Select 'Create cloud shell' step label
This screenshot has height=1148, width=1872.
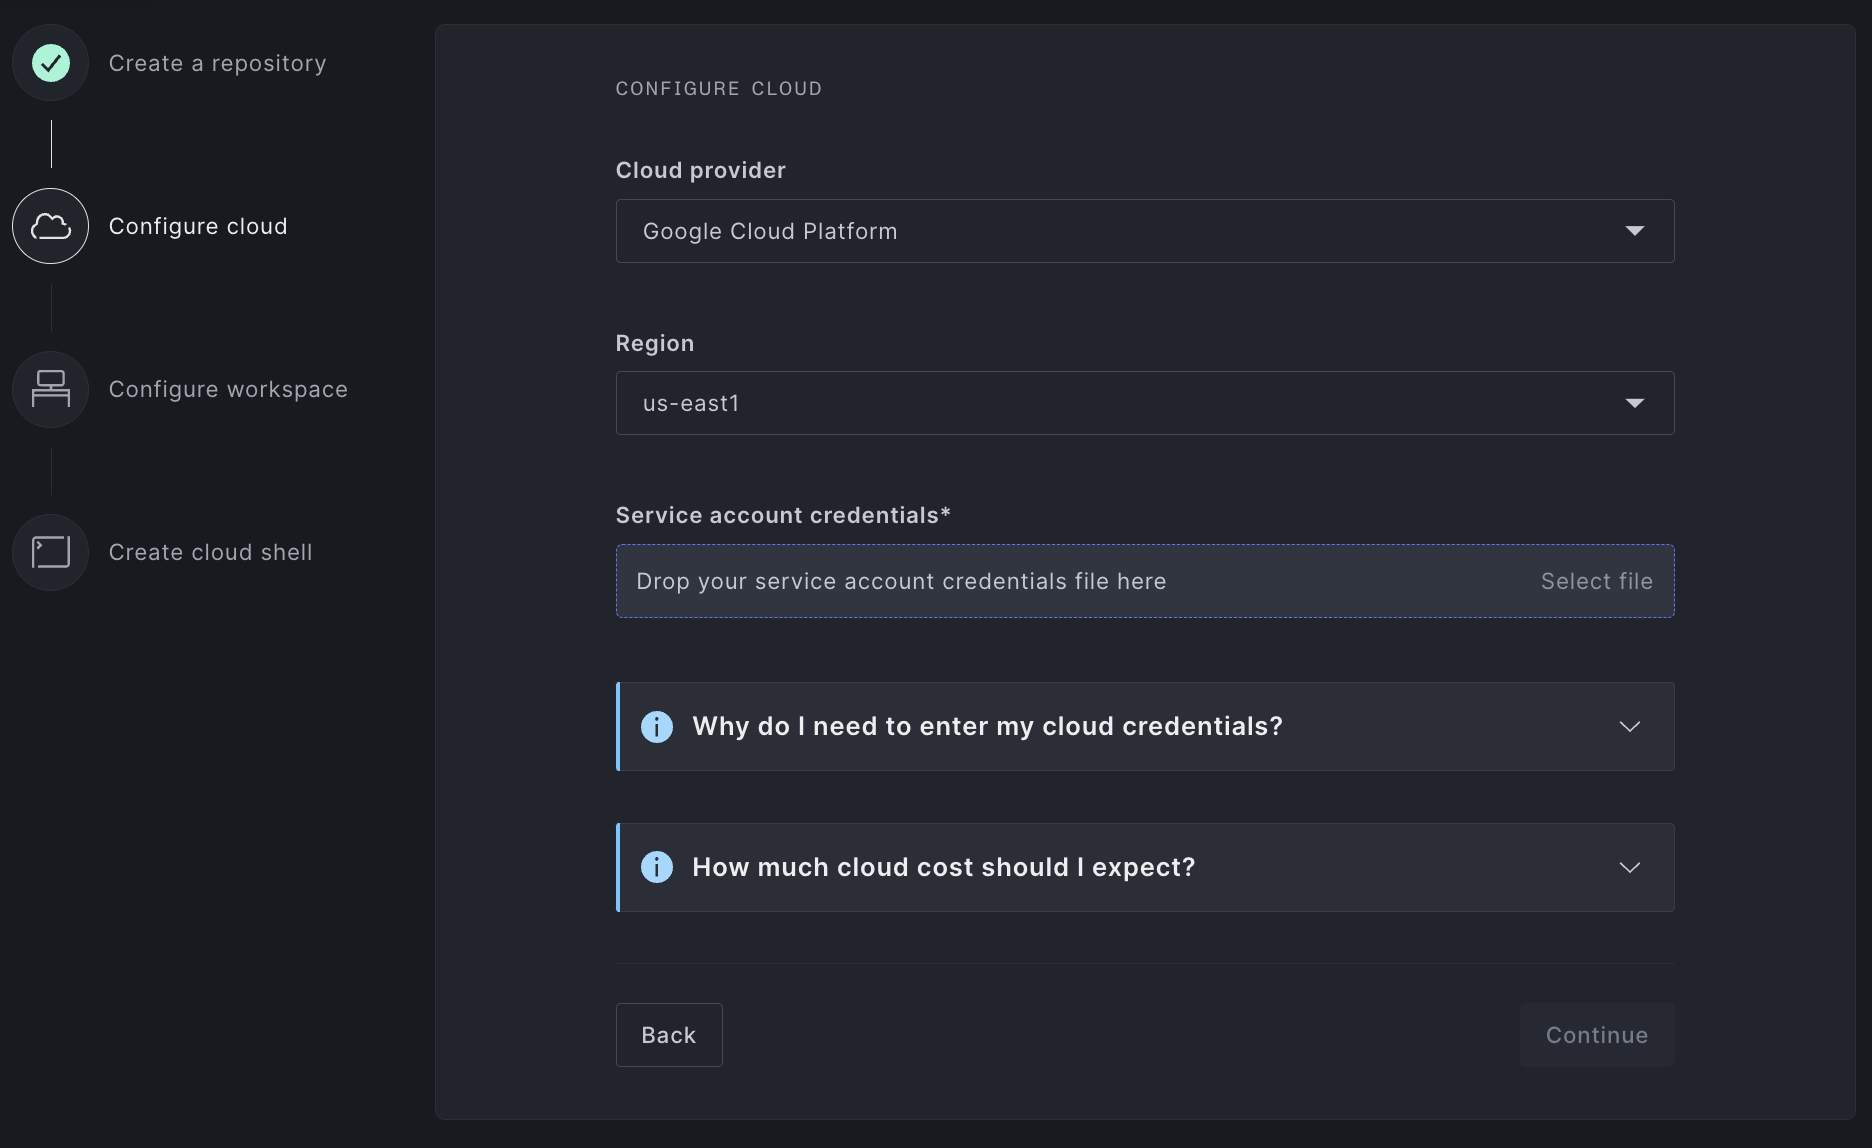[x=210, y=552]
